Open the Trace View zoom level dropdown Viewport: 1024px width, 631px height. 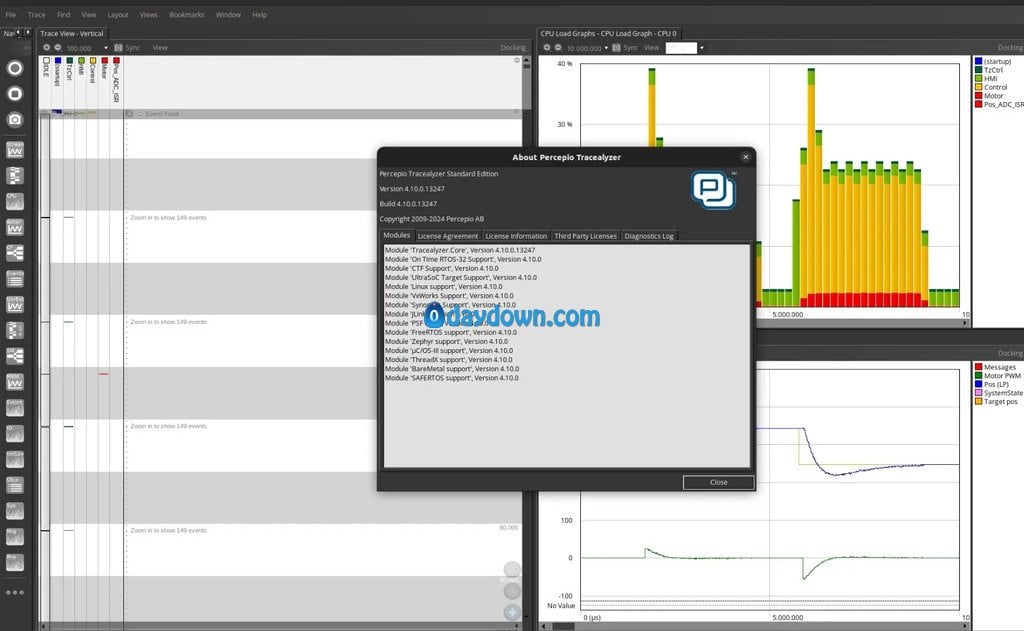106,48
